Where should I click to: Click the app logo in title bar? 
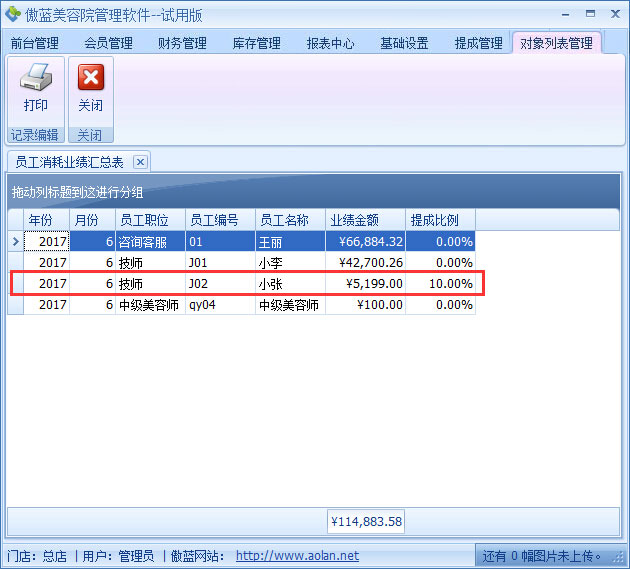[13, 14]
